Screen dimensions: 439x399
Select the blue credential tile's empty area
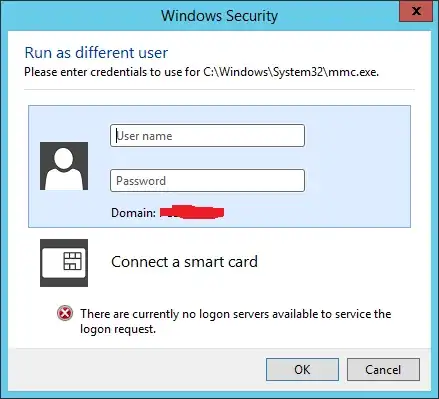[x=357, y=167]
